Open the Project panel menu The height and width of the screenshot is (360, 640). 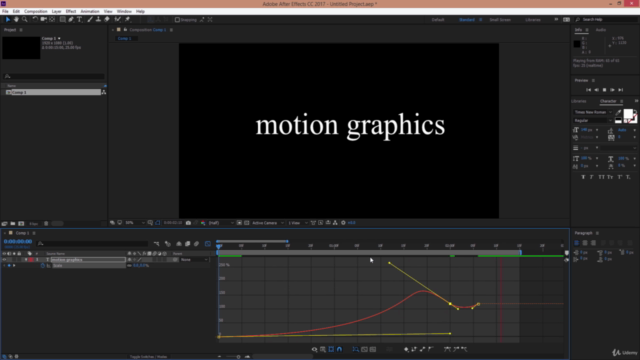pyautogui.click(x=21, y=30)
